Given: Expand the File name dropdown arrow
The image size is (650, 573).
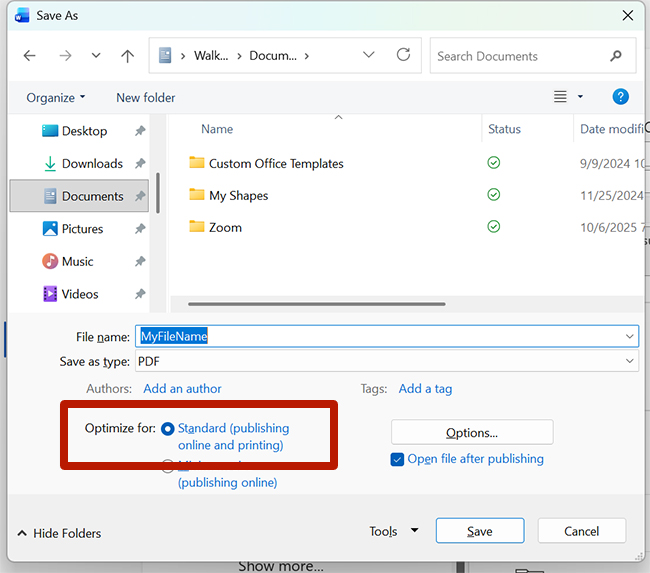Looking at the screenshot, I should (630, 336).
